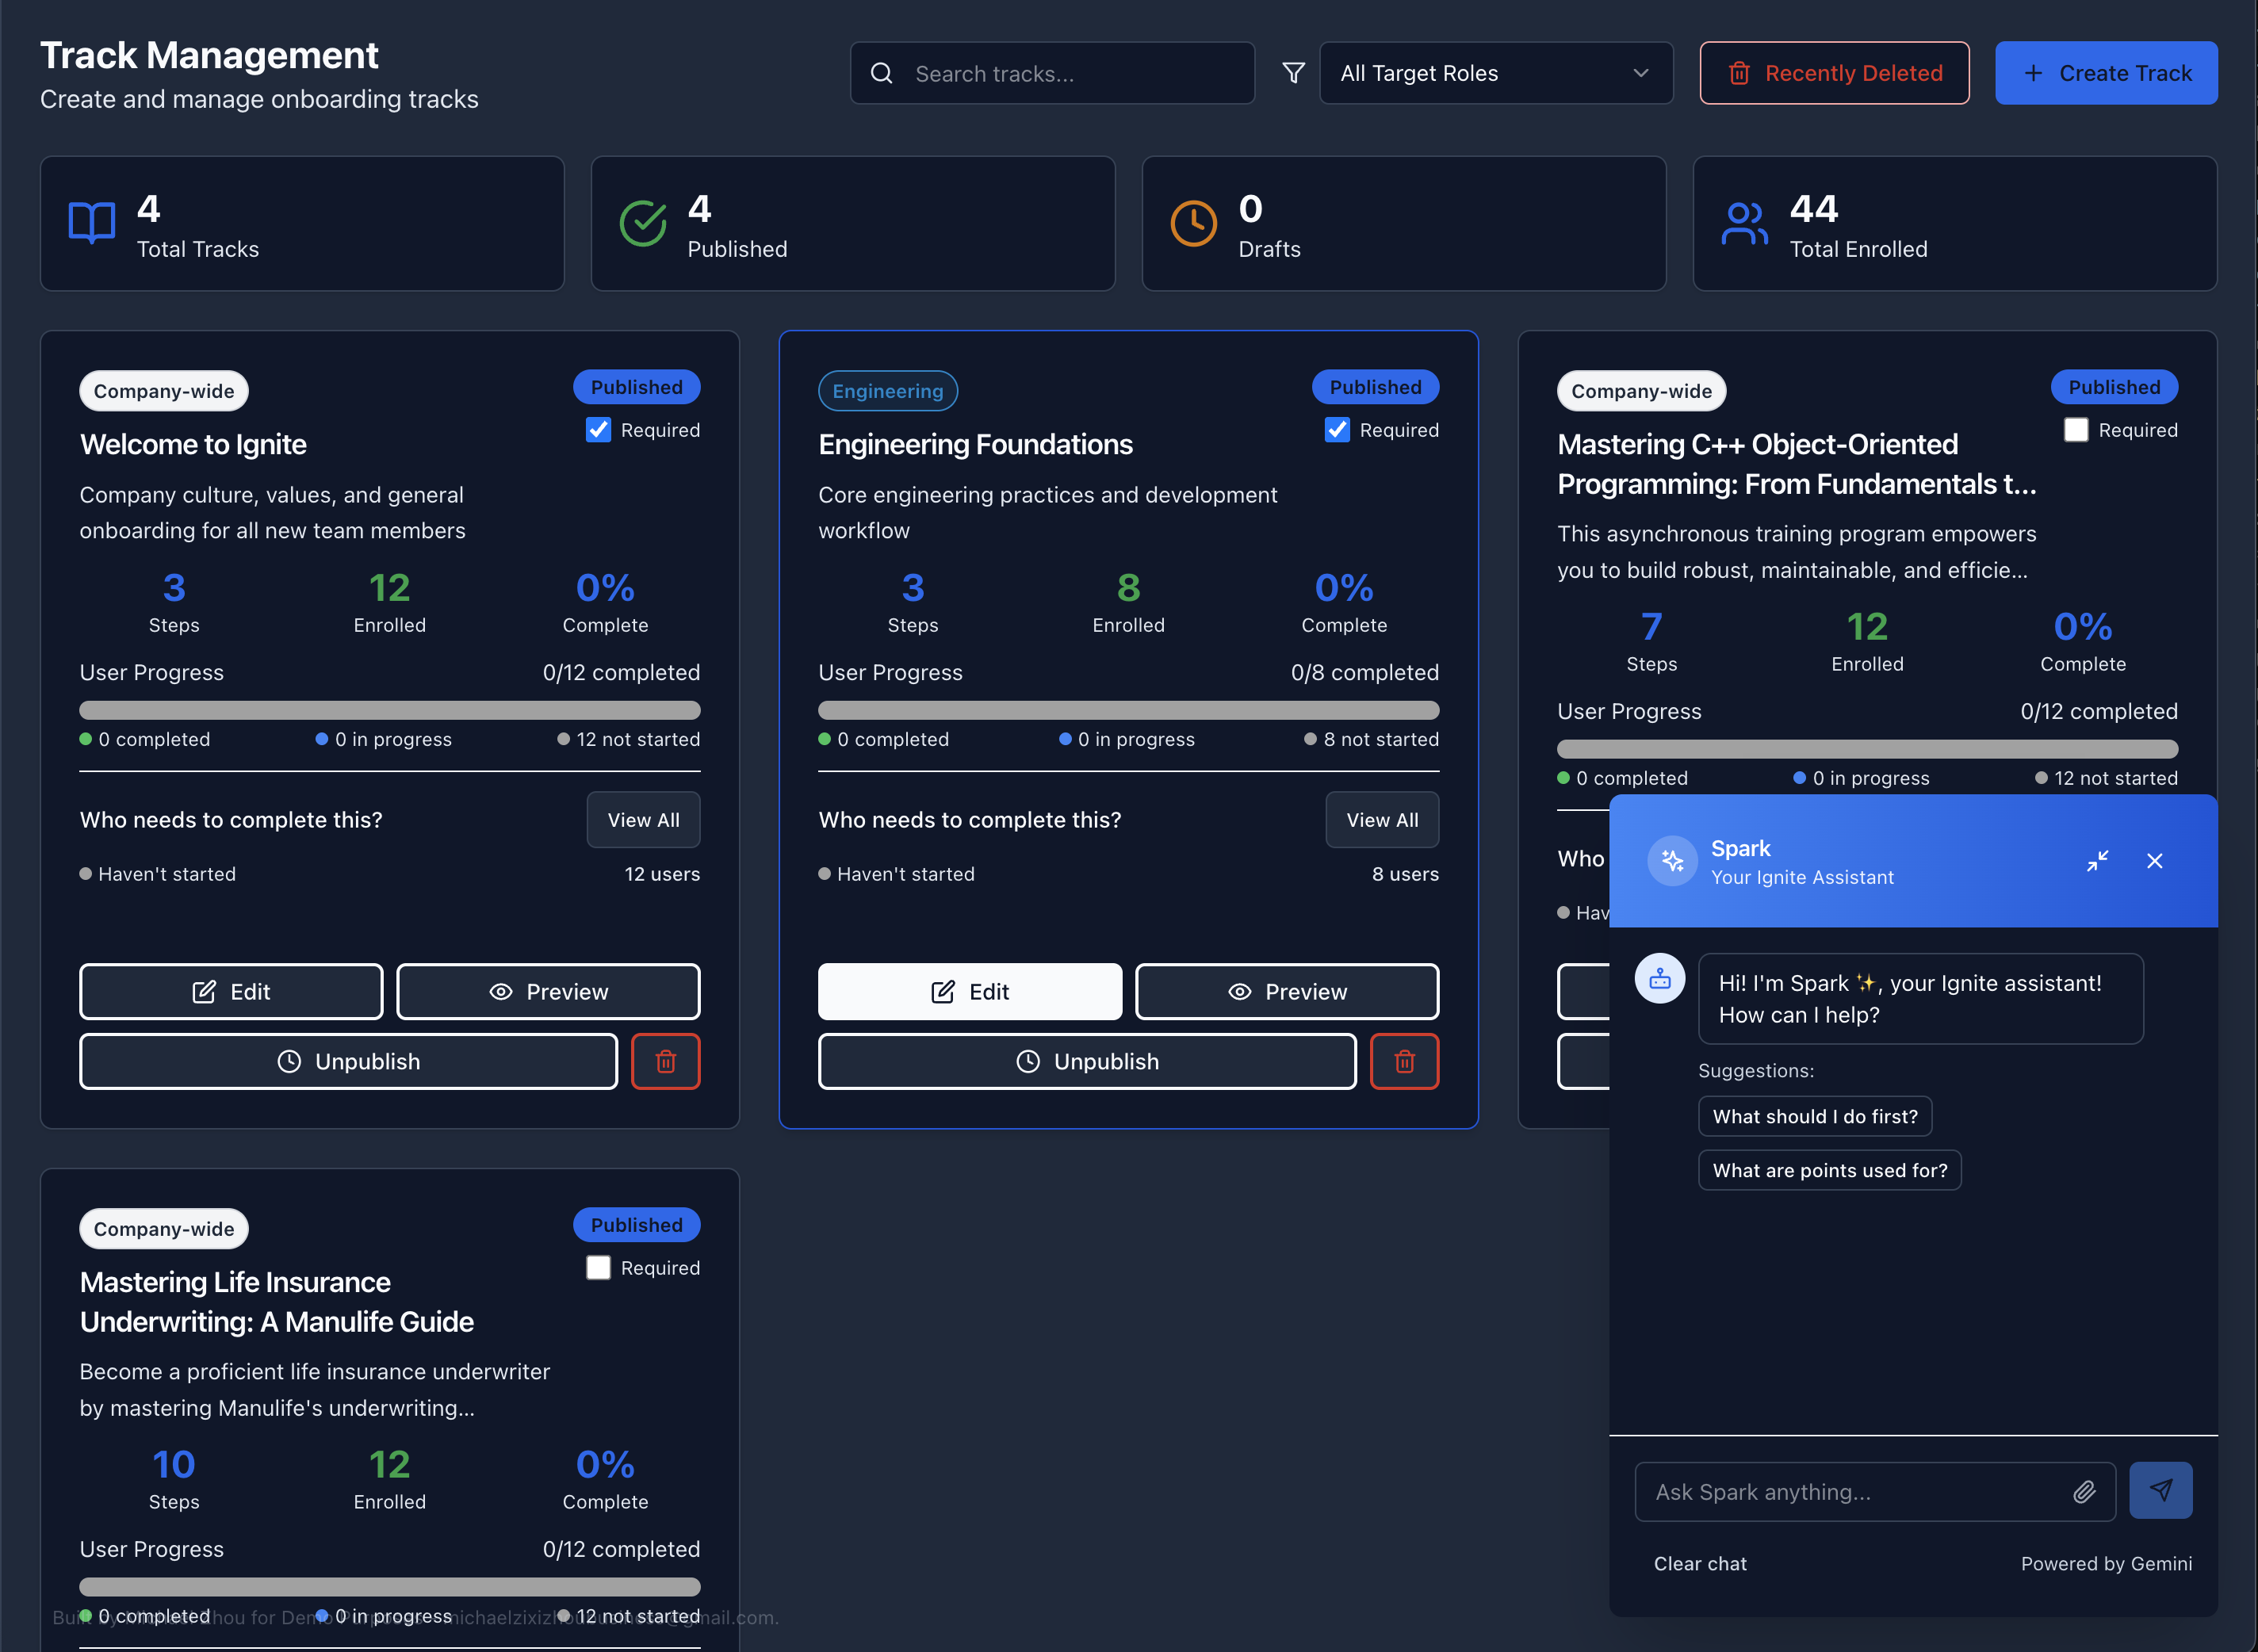Expand View All users on Welcome to Ignite

point(643,819)
